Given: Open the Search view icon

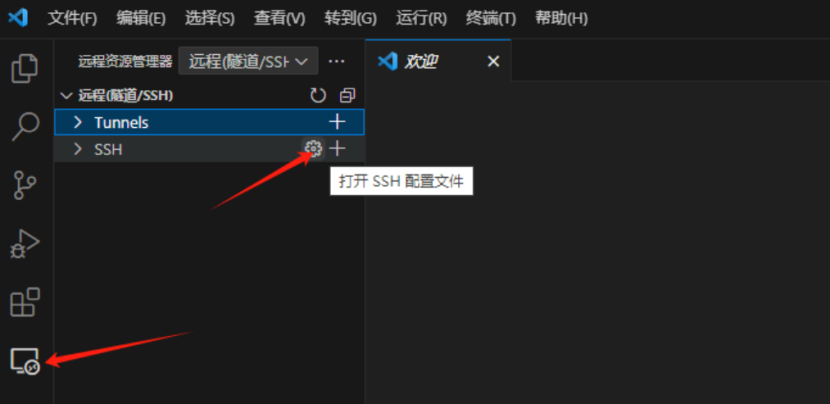Looking at the screenshot, I should point(25,126).
